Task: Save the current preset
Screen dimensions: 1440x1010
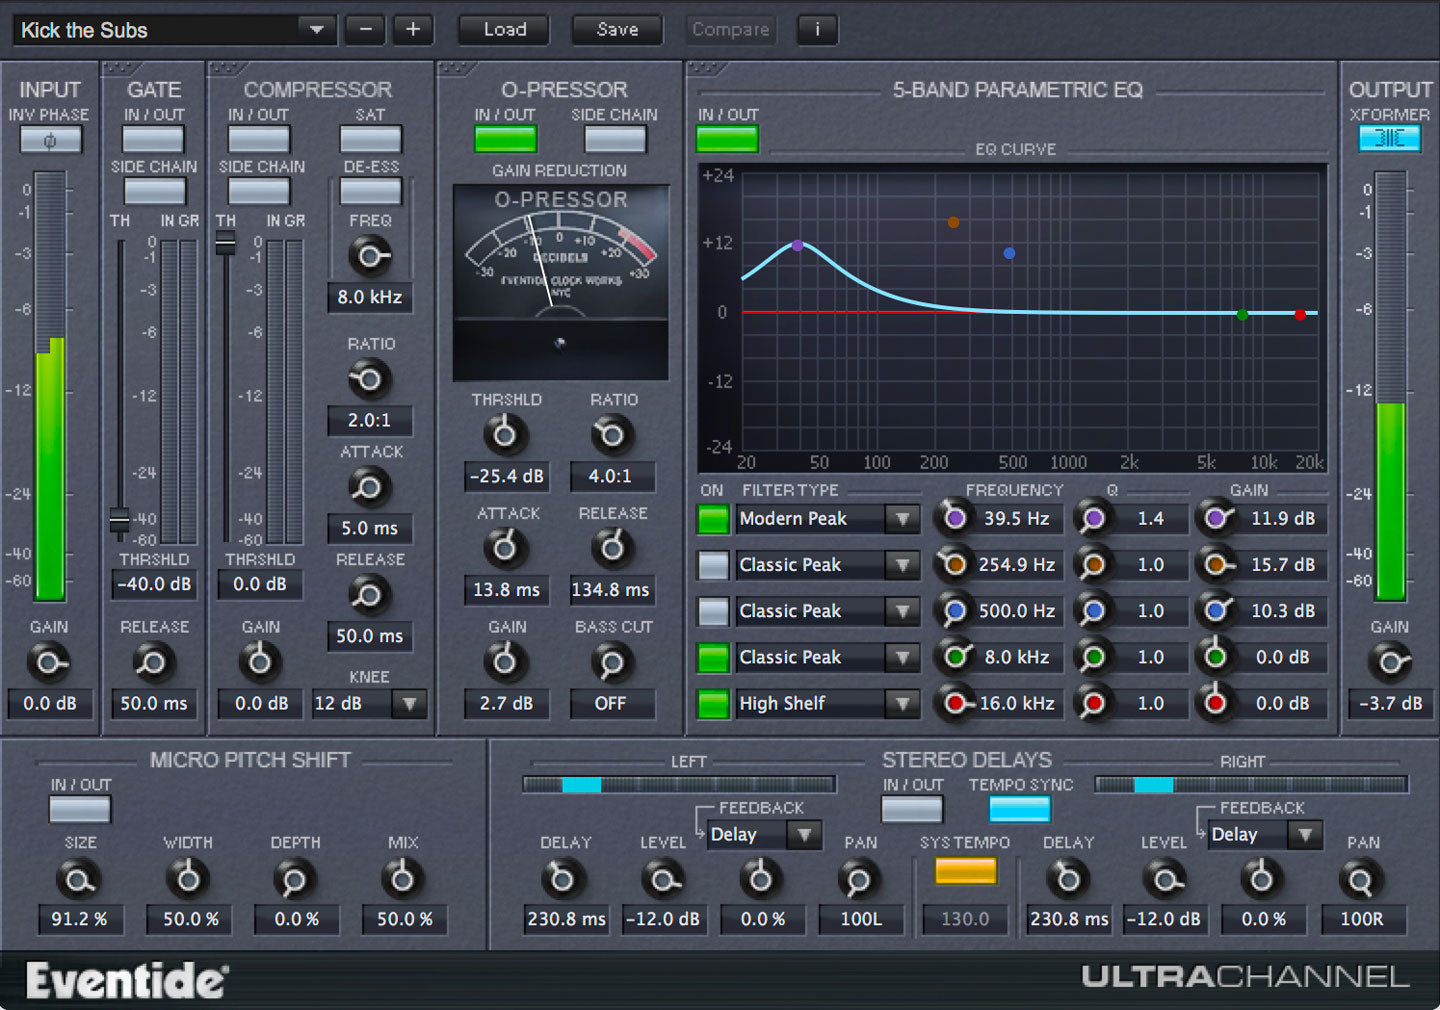Action: [x=617, y=30]
